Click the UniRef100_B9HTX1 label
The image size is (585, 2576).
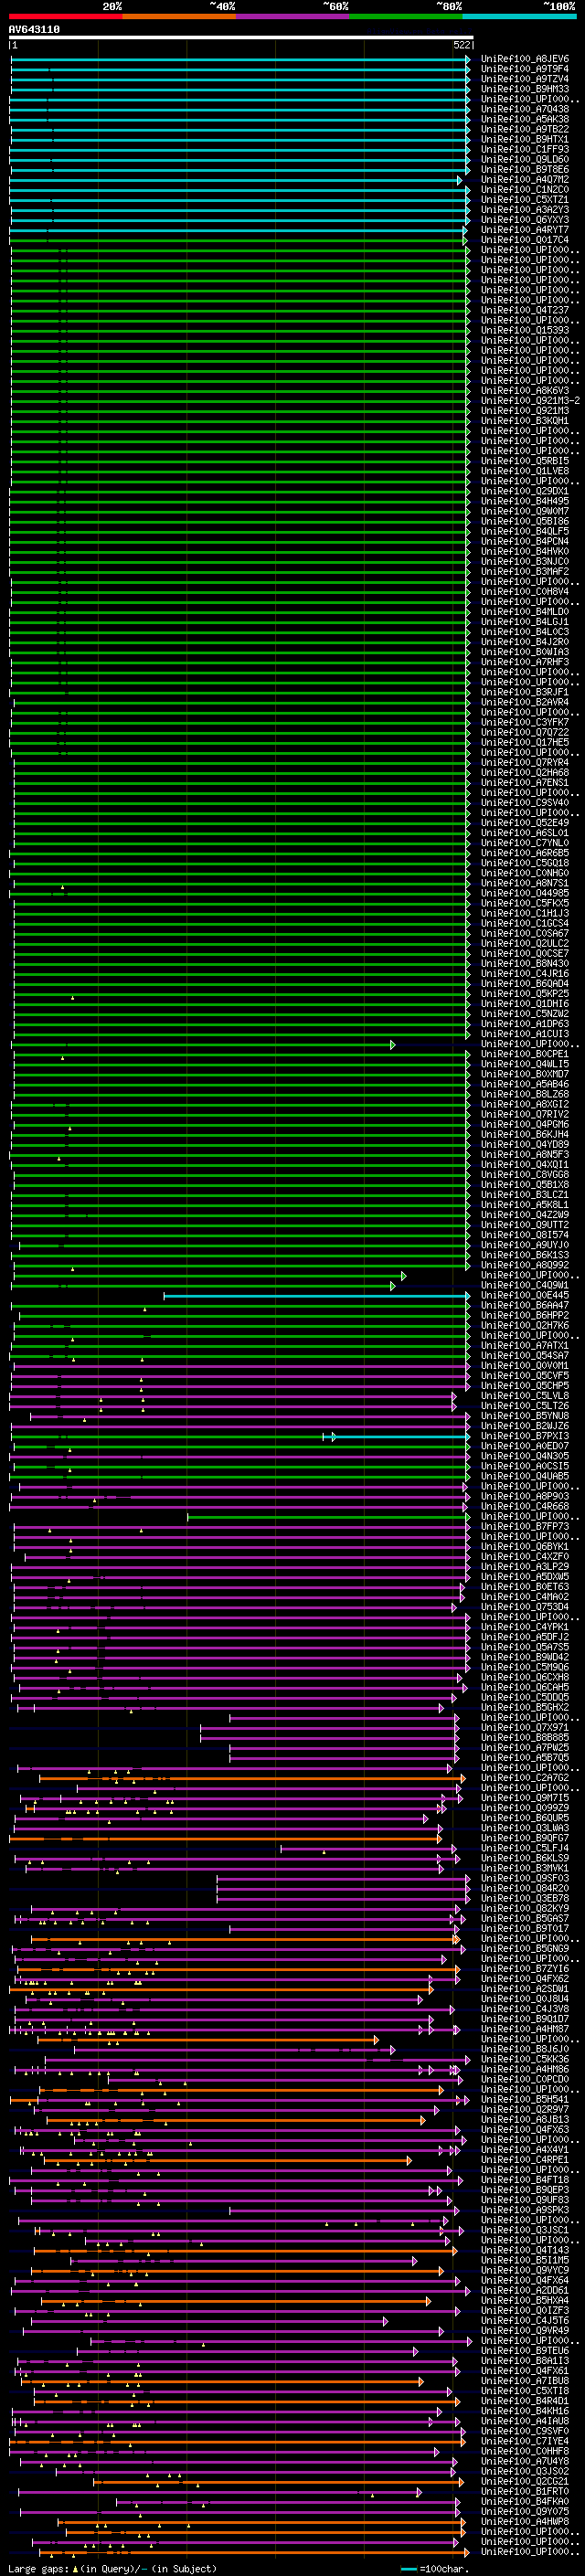point(525,139)
